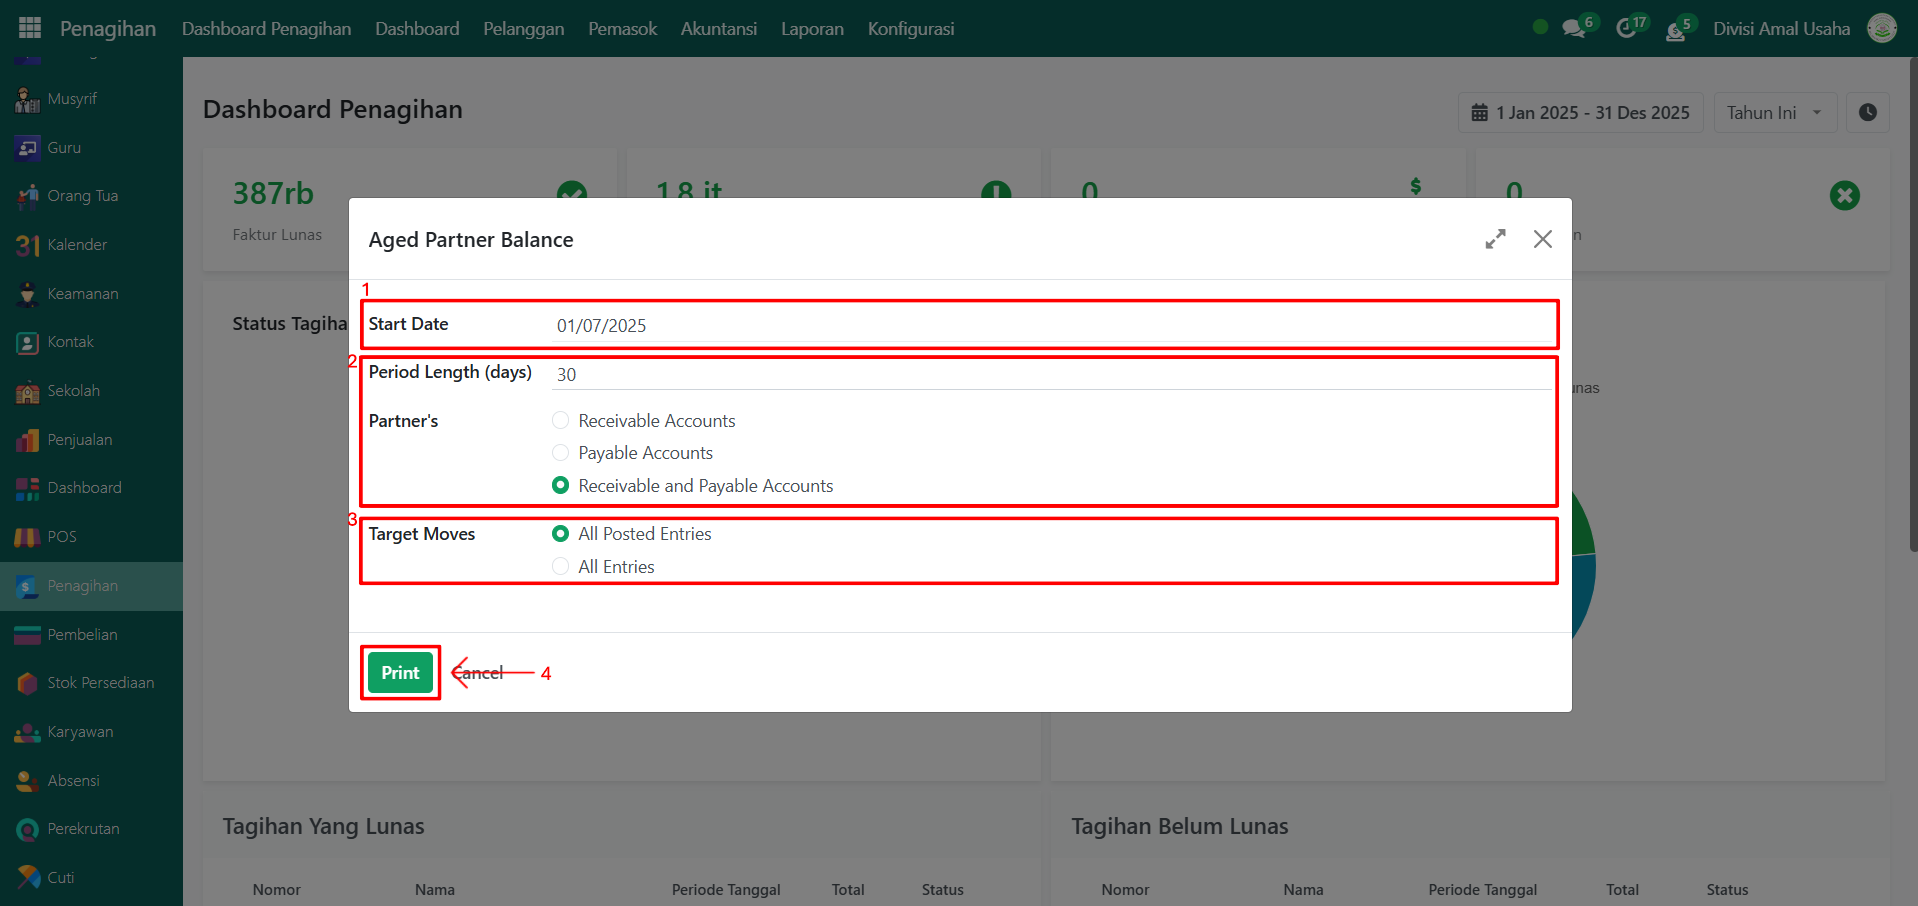Open the Karyawan sidebar icon
This screenshot has height=906, width=1918.
click(28, 732)
